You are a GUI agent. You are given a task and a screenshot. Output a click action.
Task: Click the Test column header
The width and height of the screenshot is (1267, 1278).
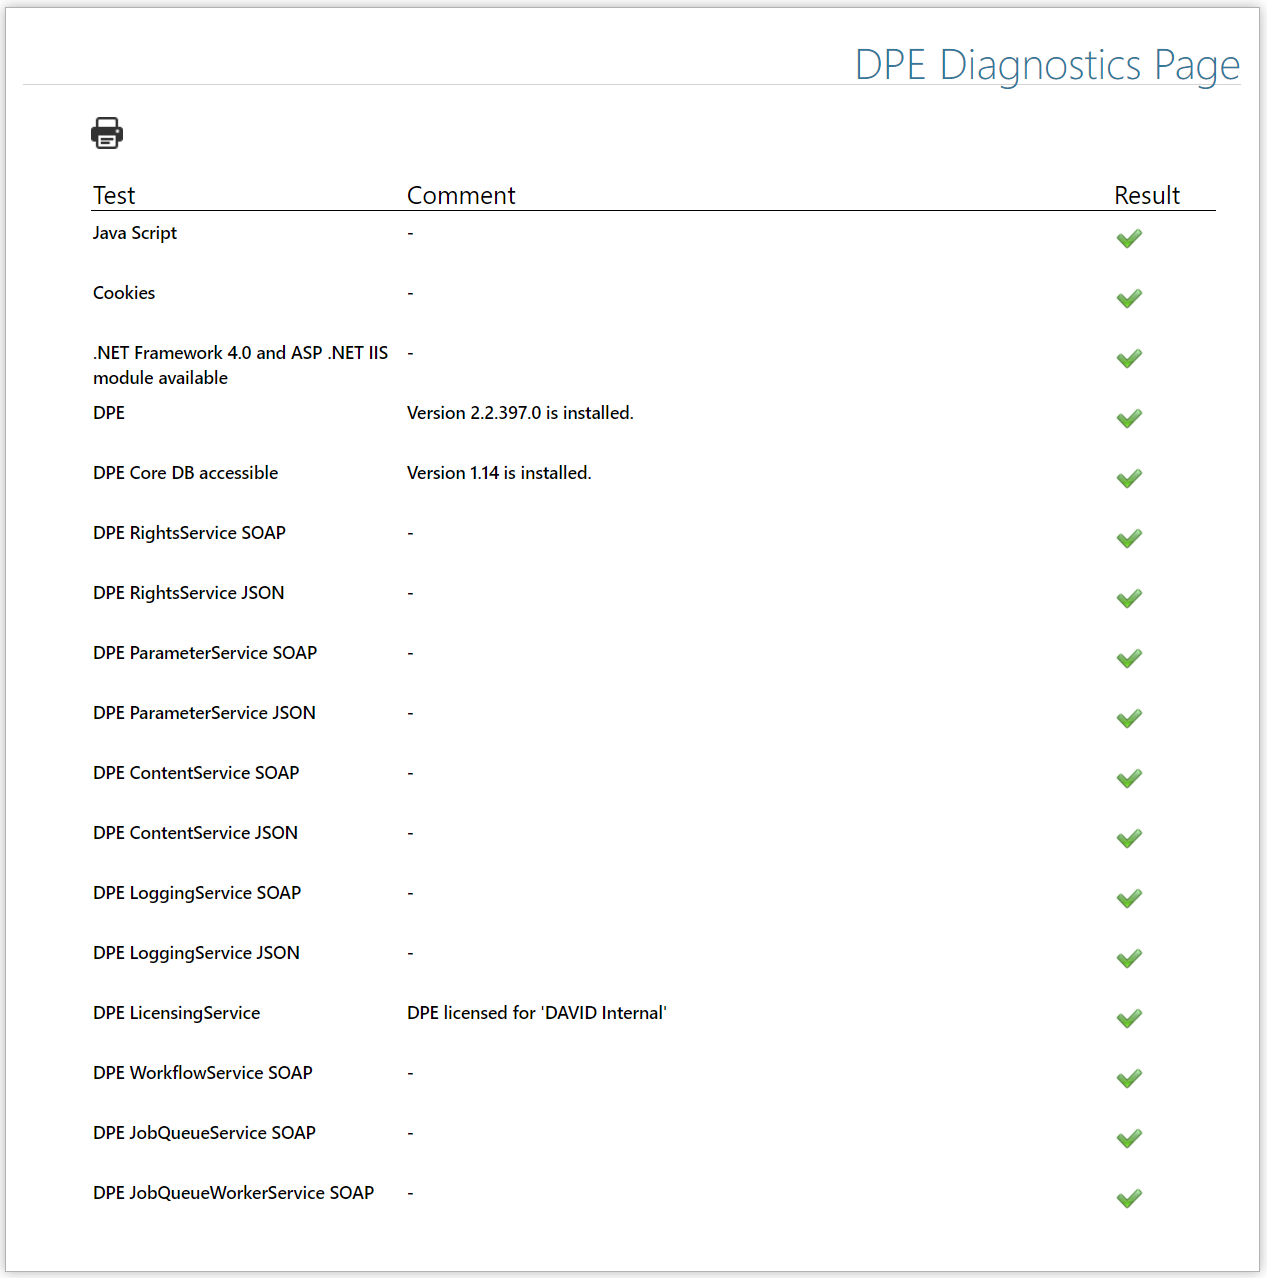(x=114, y=195)
